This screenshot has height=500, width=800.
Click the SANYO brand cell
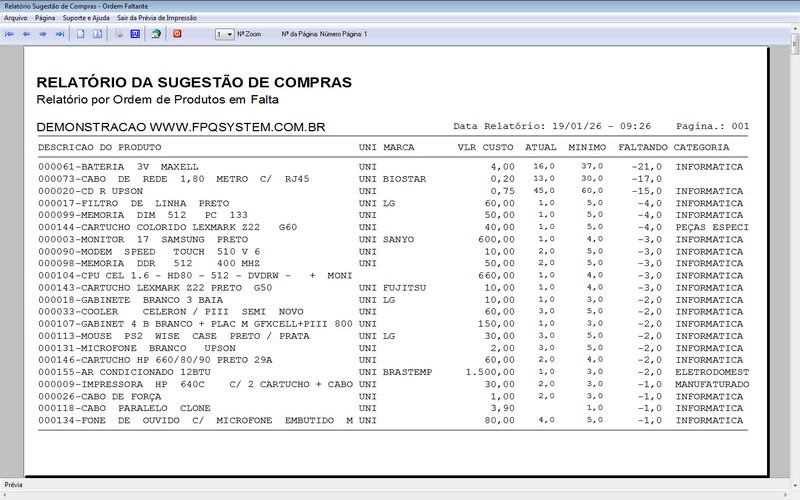pos(398,239)
